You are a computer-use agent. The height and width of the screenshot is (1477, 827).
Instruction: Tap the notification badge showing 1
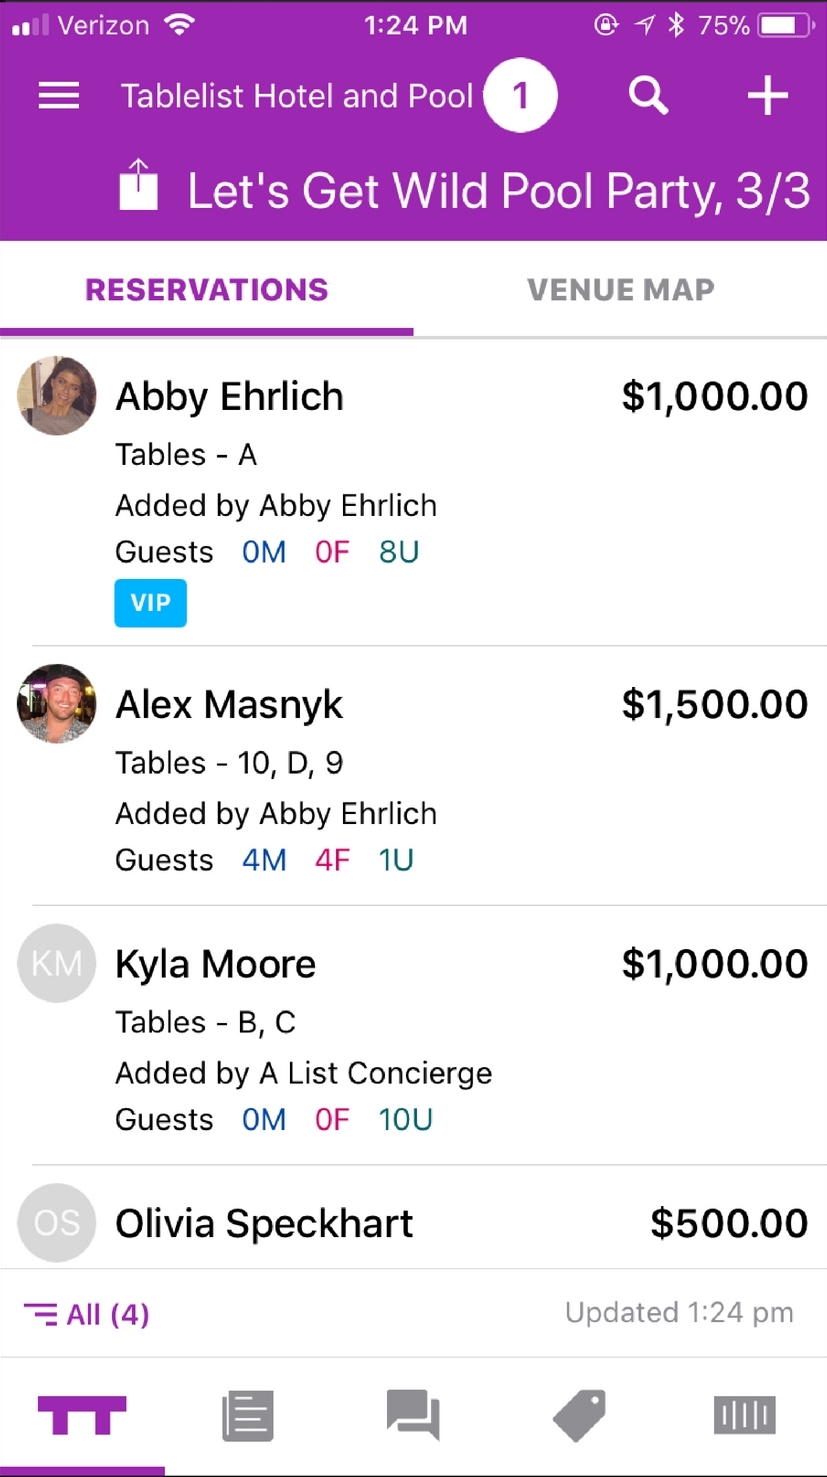(x=520, y=96)
